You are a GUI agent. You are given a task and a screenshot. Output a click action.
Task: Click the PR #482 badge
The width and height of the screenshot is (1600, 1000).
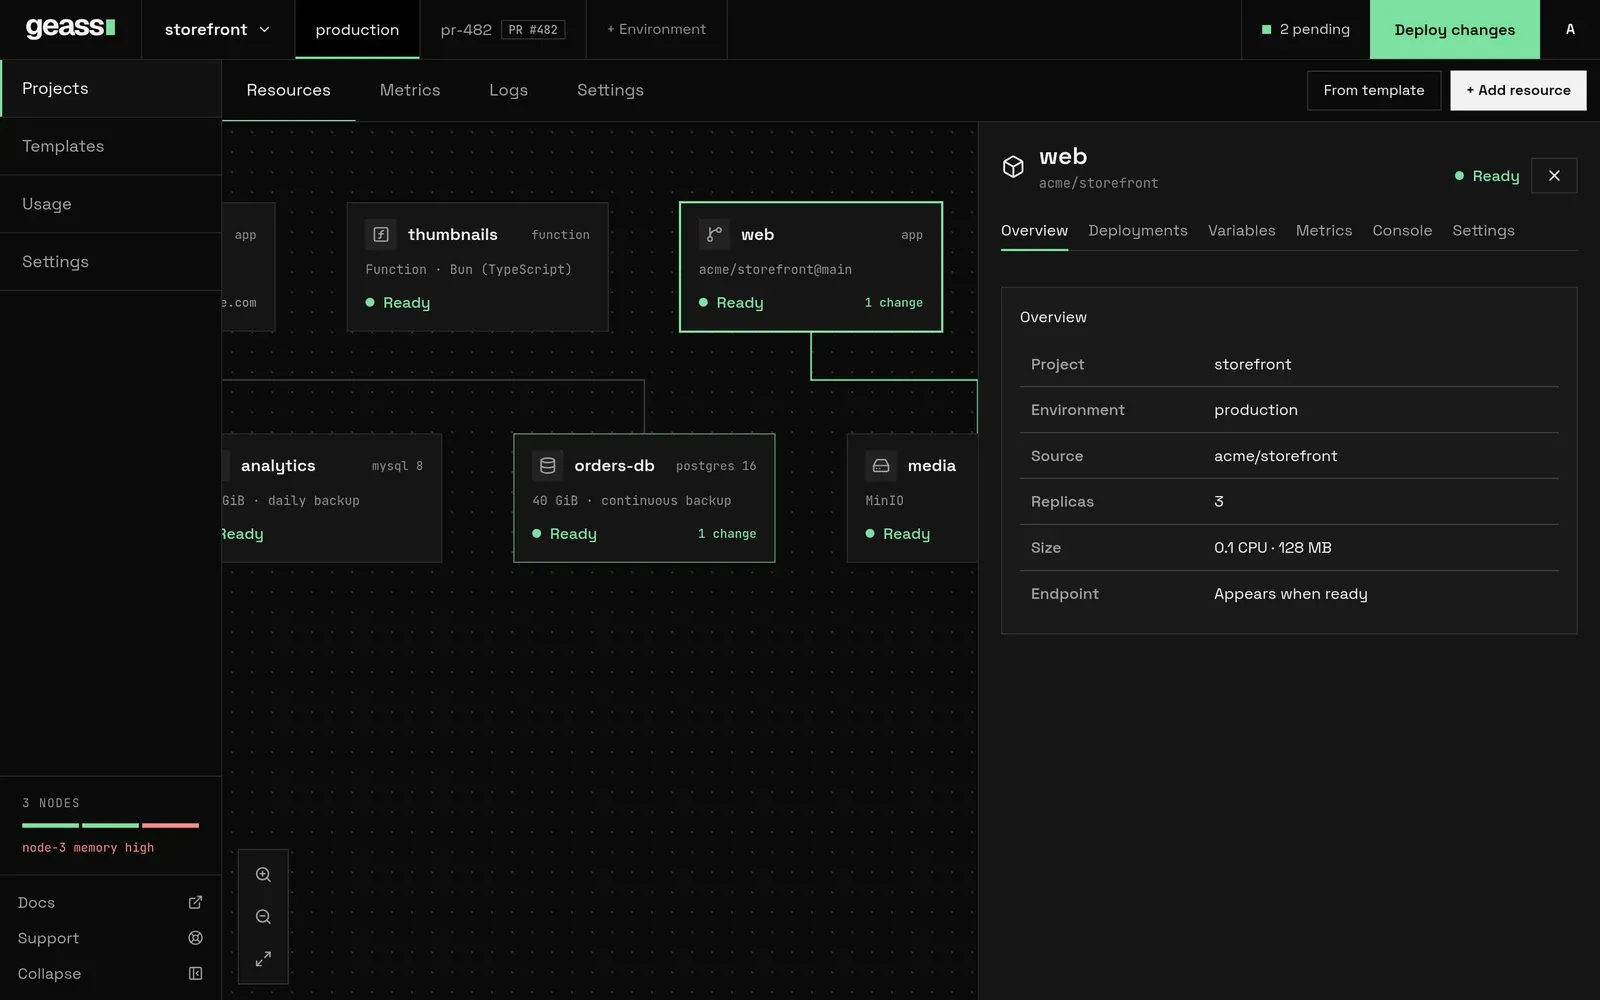[x=533, y=30]
